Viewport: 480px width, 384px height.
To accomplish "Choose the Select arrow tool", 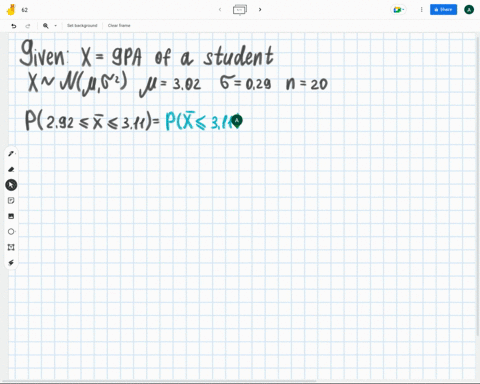I will tap(11, 185).
